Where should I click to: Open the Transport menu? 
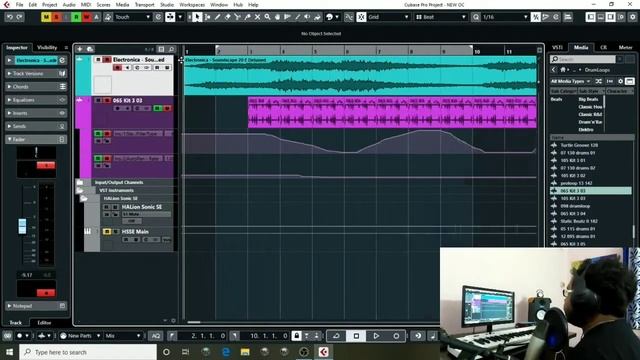tap(144, 5)
